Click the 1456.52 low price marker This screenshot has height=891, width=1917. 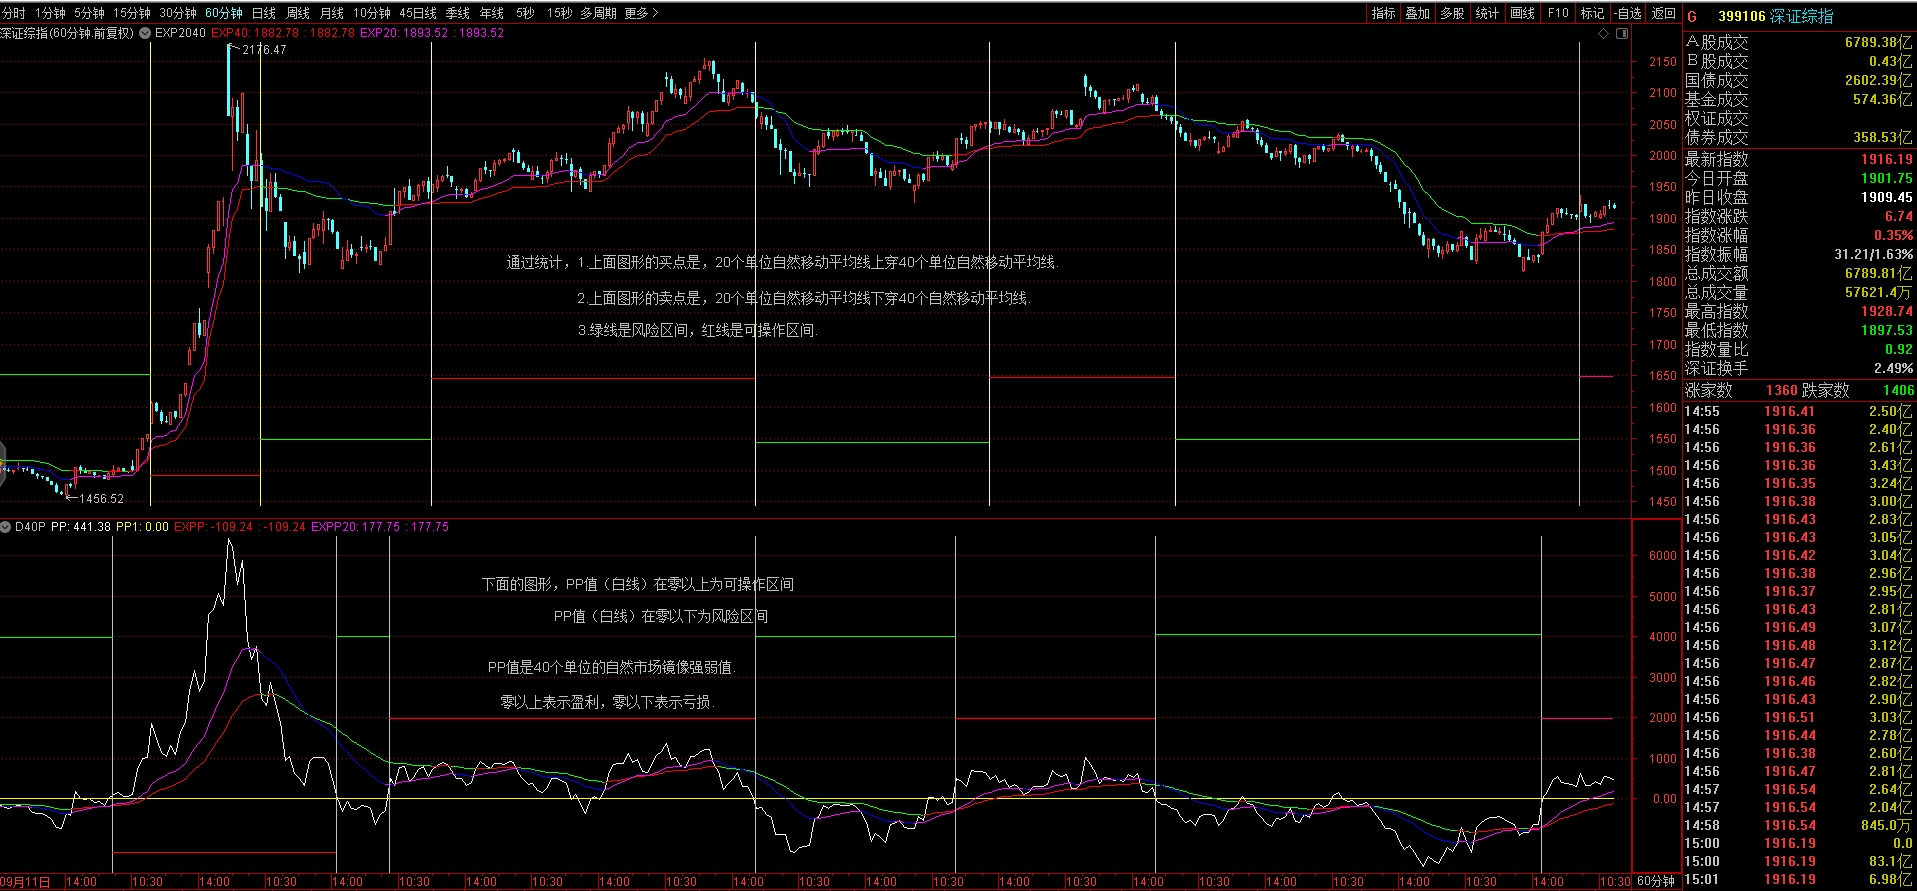coord(102,498)
